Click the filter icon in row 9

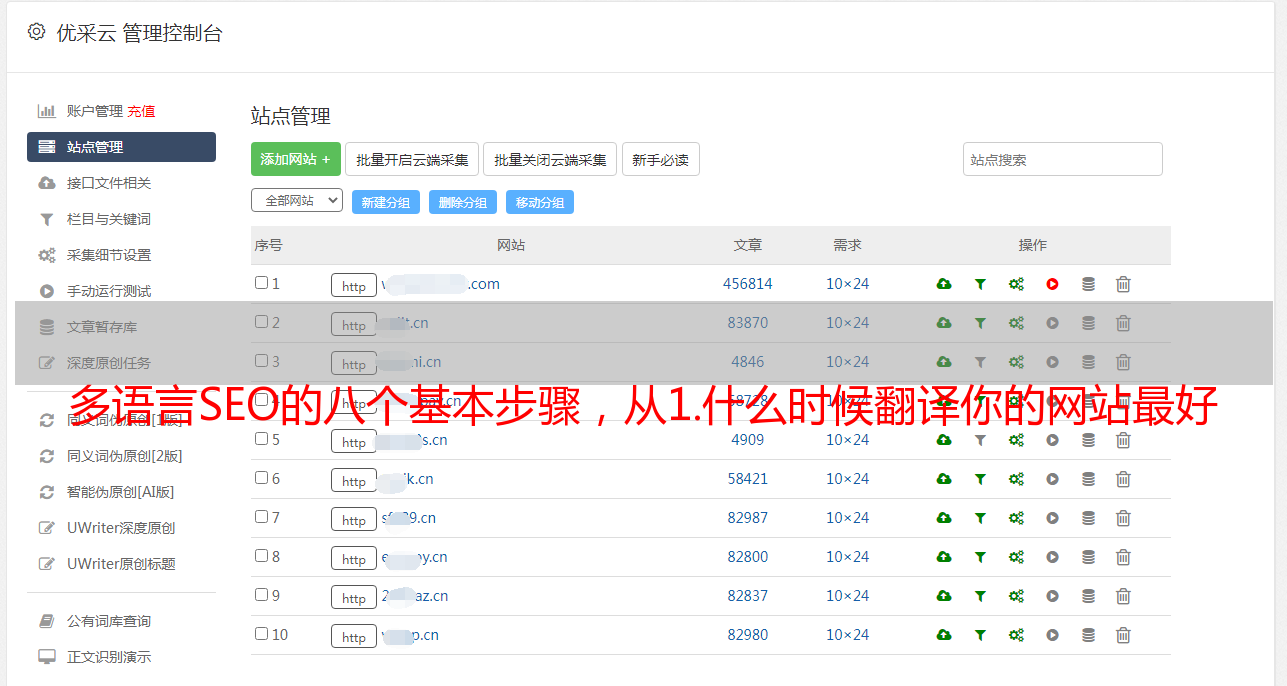tap(980, 596)
